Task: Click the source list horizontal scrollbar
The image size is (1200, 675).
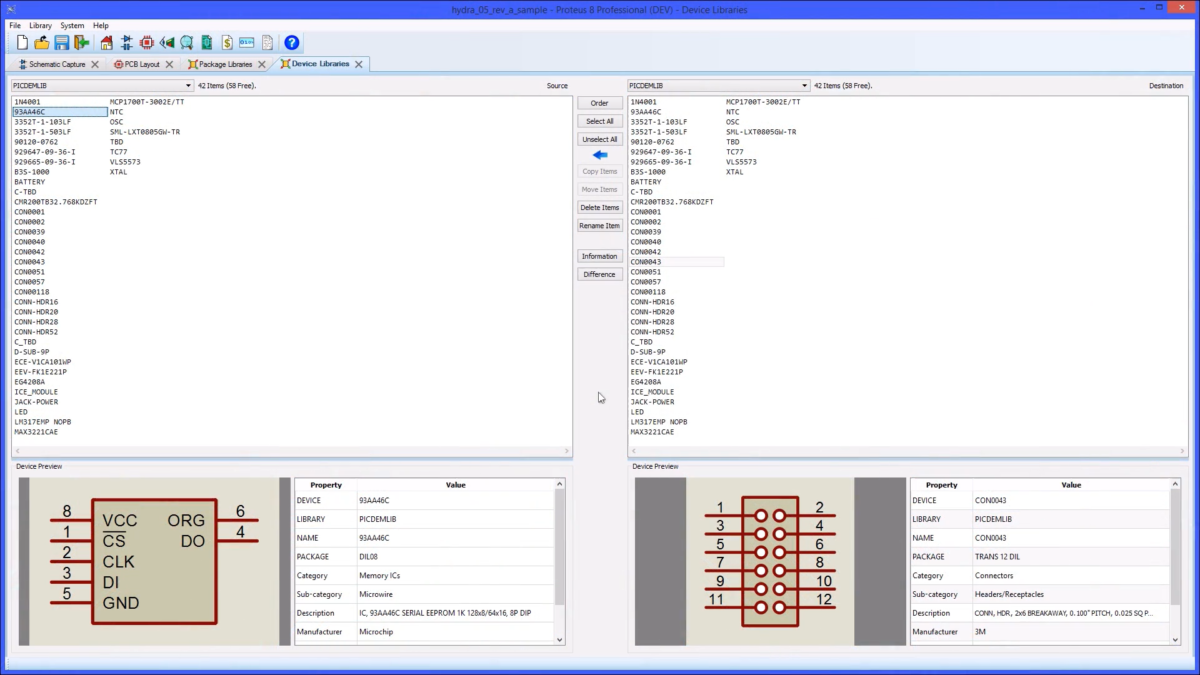Action: 291,452
